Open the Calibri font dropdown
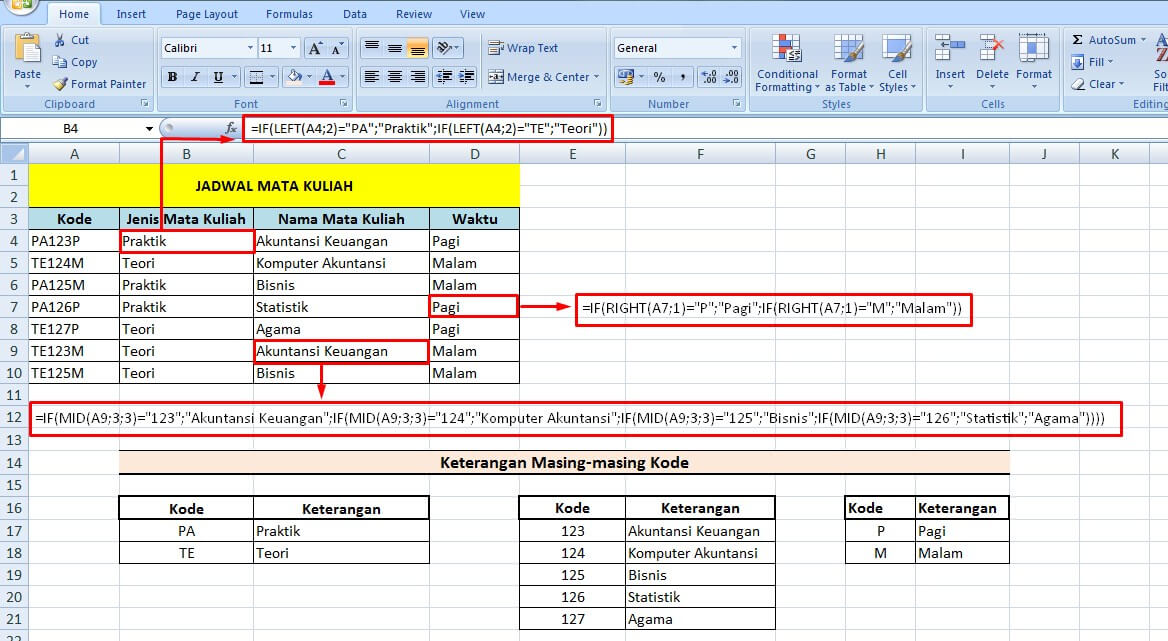1168x641 pixels. point(252,47)
